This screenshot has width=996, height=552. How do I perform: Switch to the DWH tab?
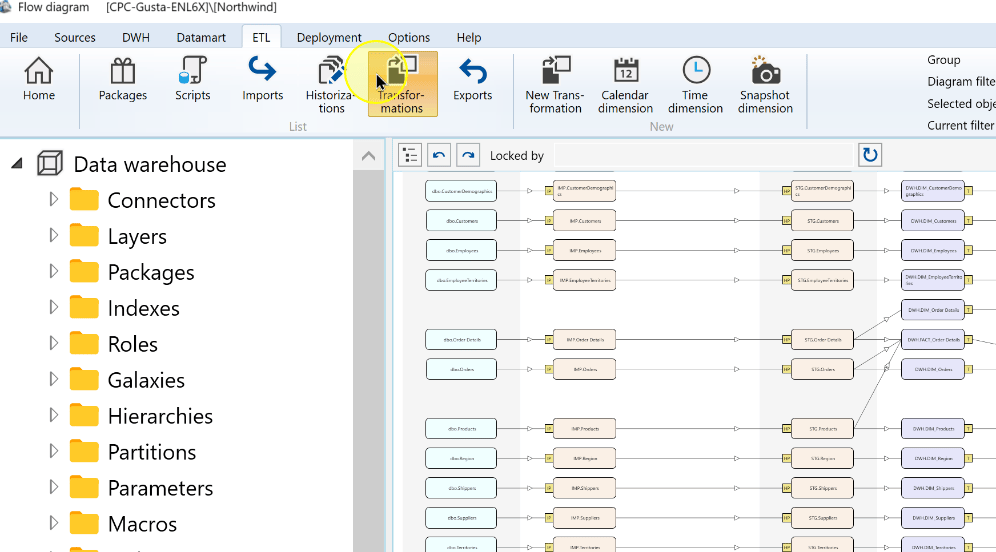[136, 37]
